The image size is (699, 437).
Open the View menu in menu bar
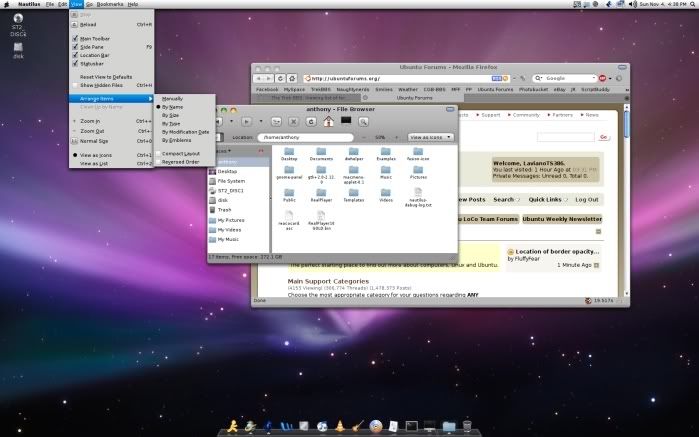pos(77,4)
